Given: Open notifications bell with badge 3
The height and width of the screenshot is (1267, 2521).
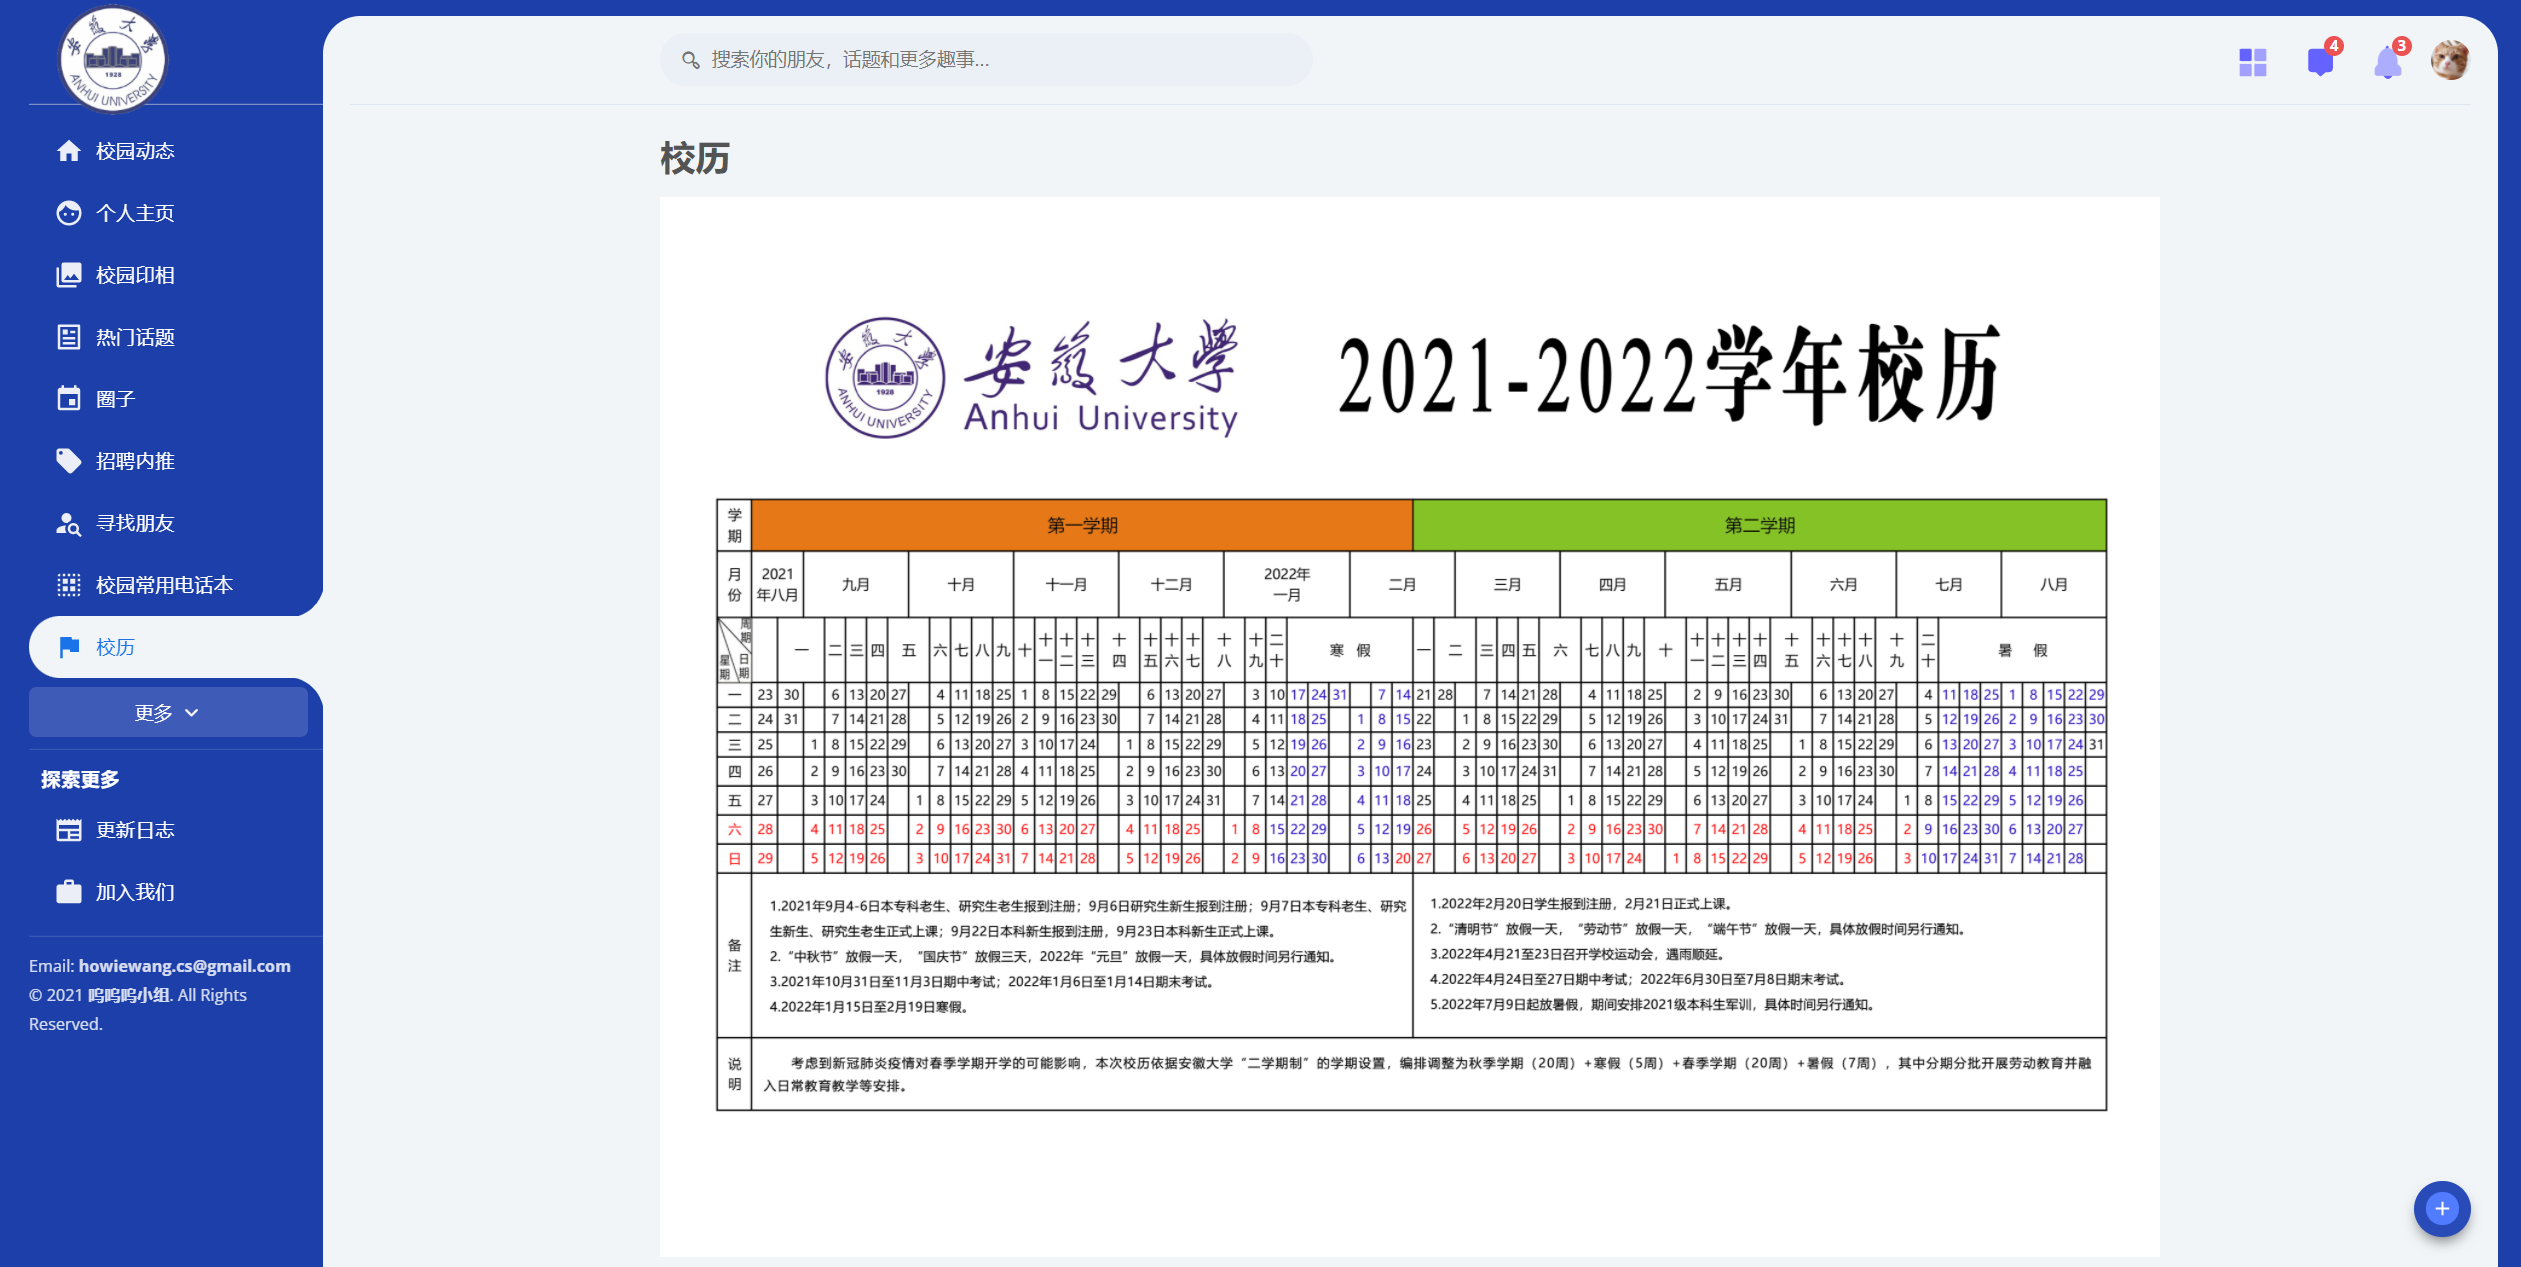Looking at the screenshot, I should tap(2387, 62).
